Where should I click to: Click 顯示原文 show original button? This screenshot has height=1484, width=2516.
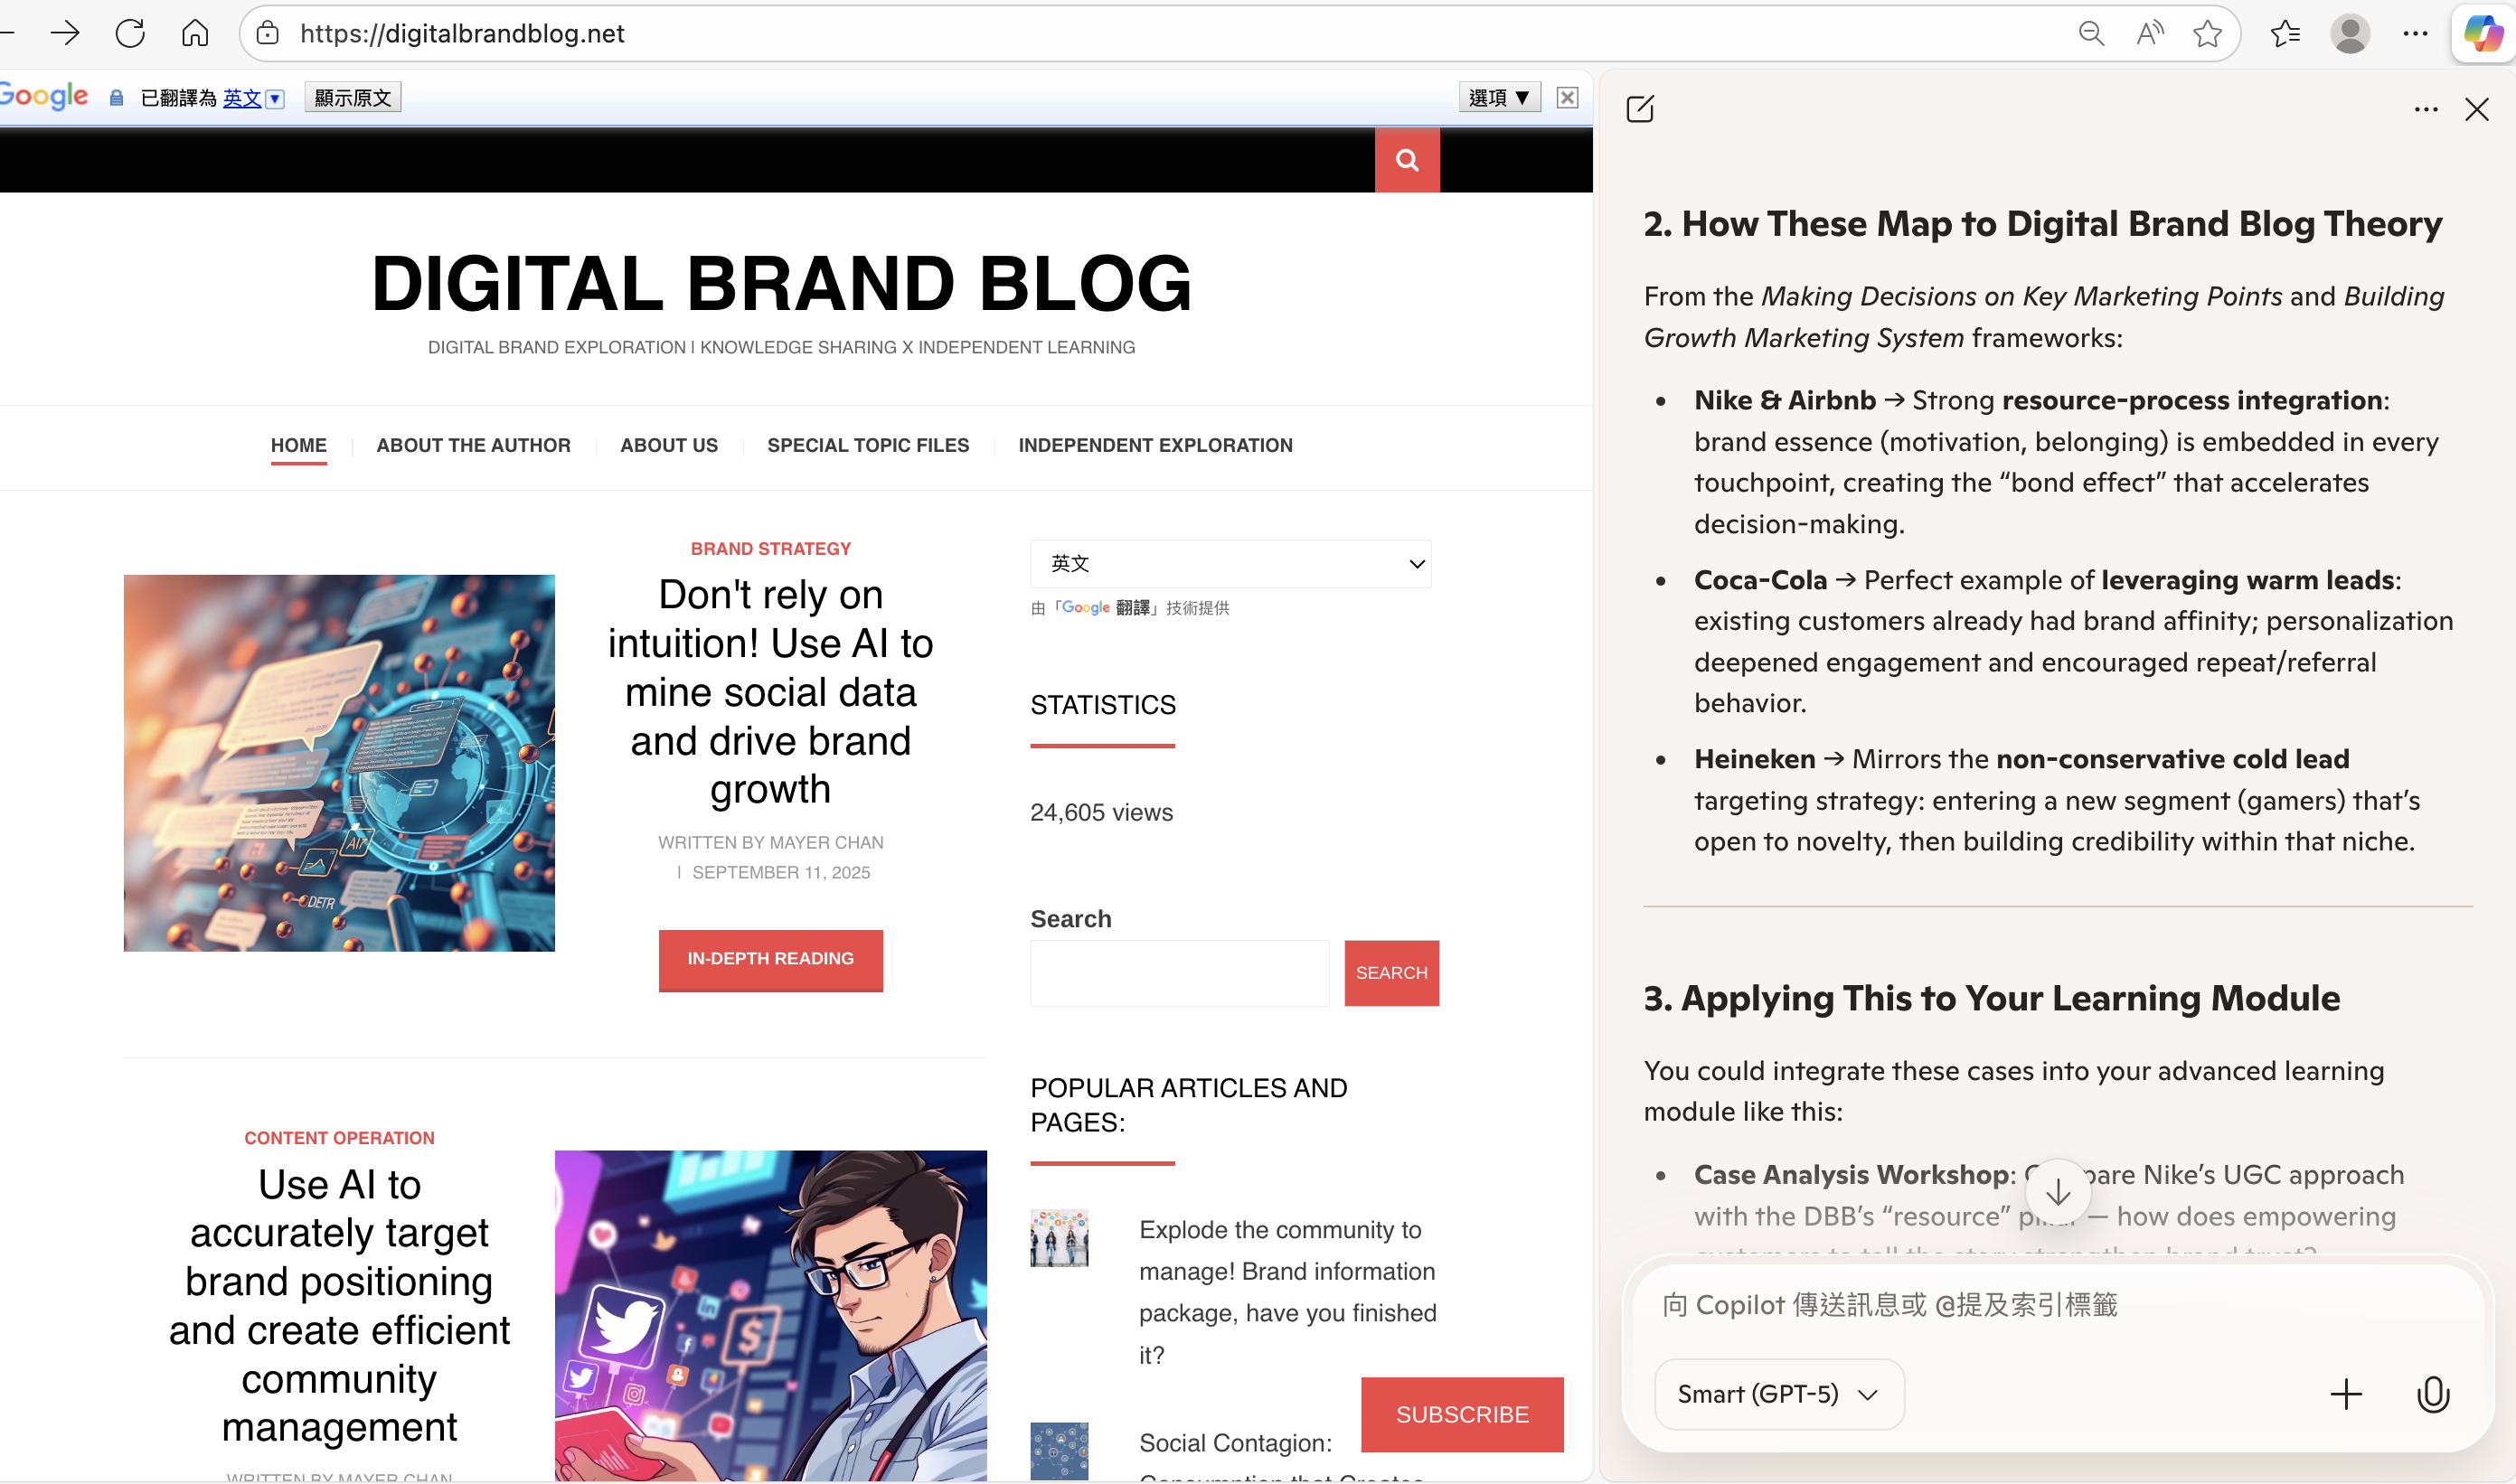coord(352,97)
